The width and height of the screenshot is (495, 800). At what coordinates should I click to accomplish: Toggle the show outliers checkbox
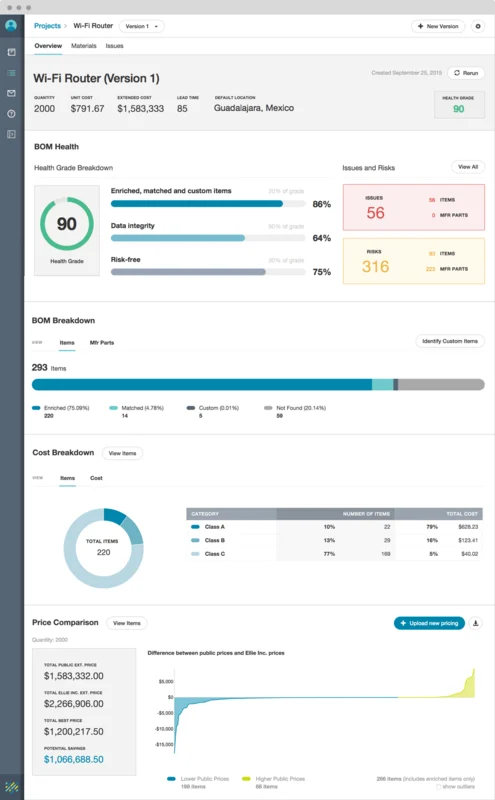click(438, 787)
